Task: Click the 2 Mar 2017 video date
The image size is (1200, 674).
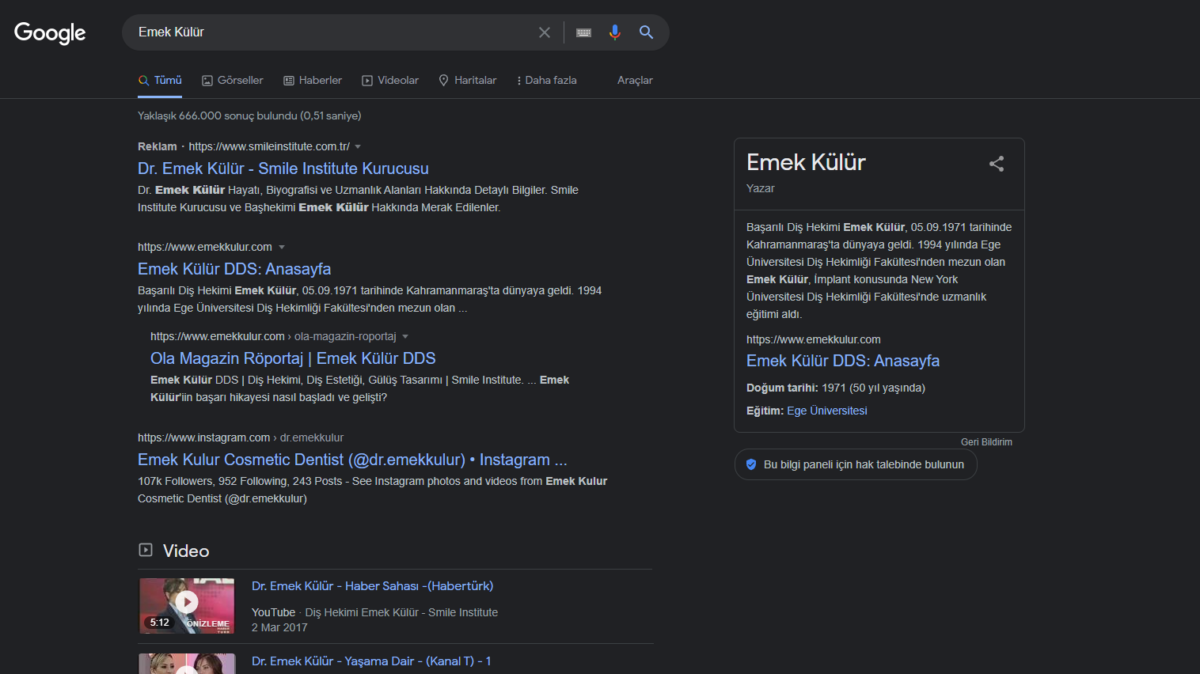Action: coord(279,628)
